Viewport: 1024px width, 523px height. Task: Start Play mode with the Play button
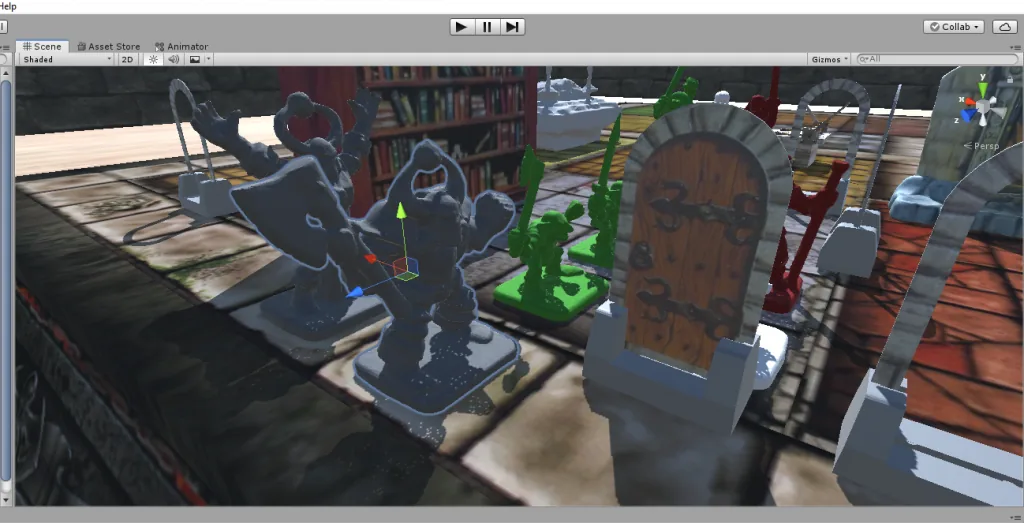click(x=462, y=27)
